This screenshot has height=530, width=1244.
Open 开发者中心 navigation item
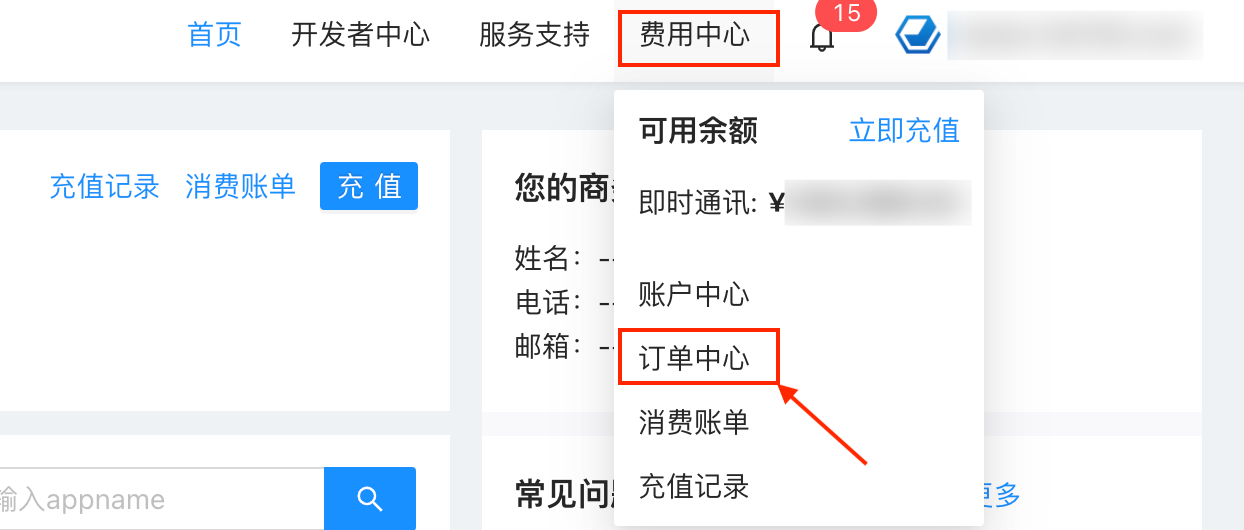(360, 35)
